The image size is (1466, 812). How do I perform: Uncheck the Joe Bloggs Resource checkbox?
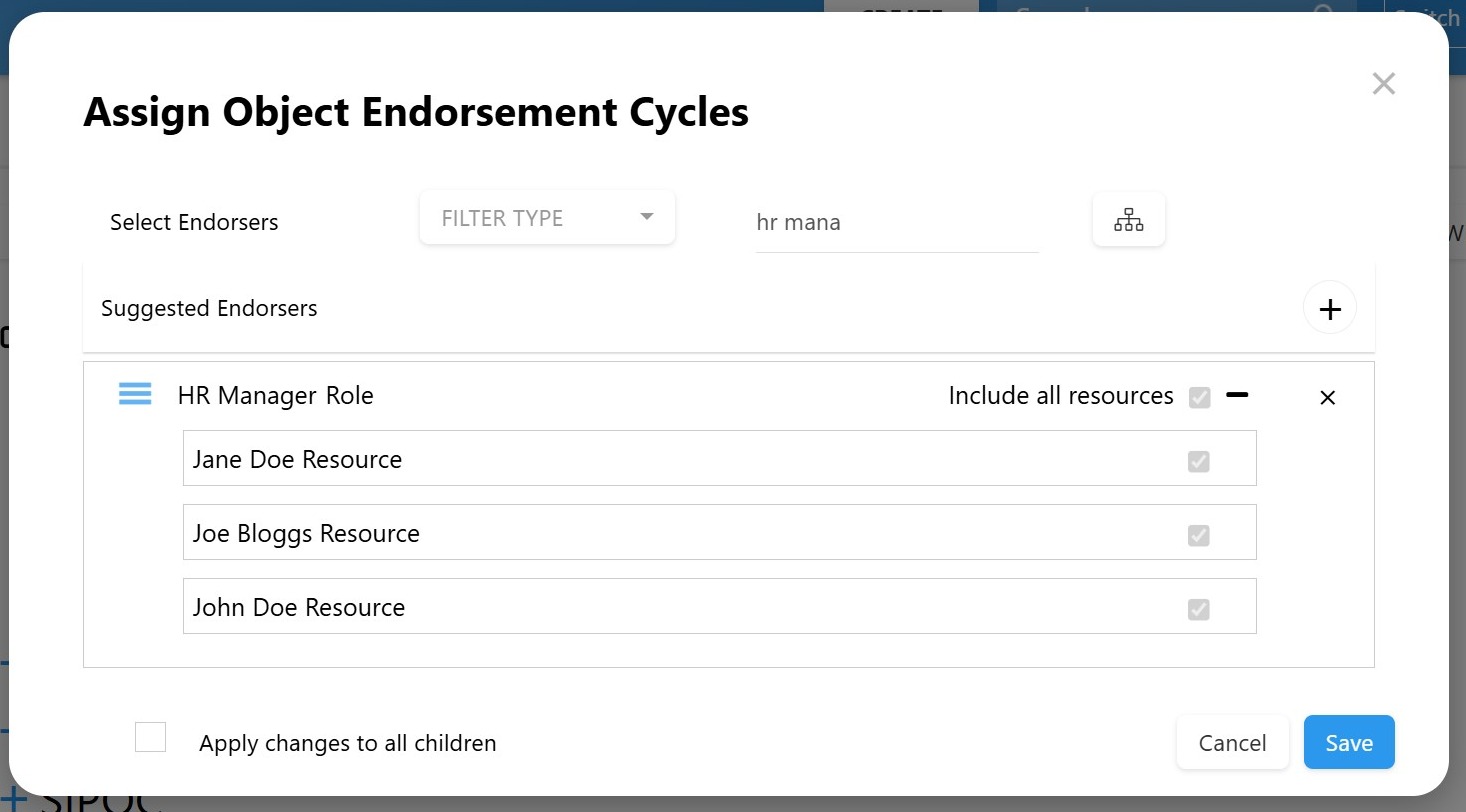[1198, 535]
